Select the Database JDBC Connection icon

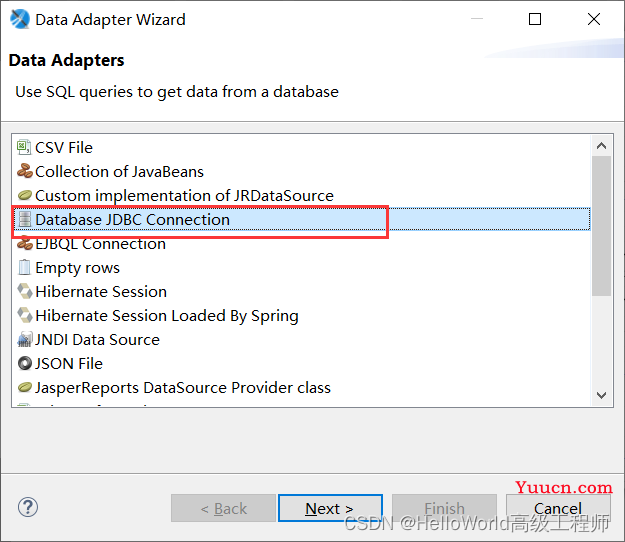25,219
